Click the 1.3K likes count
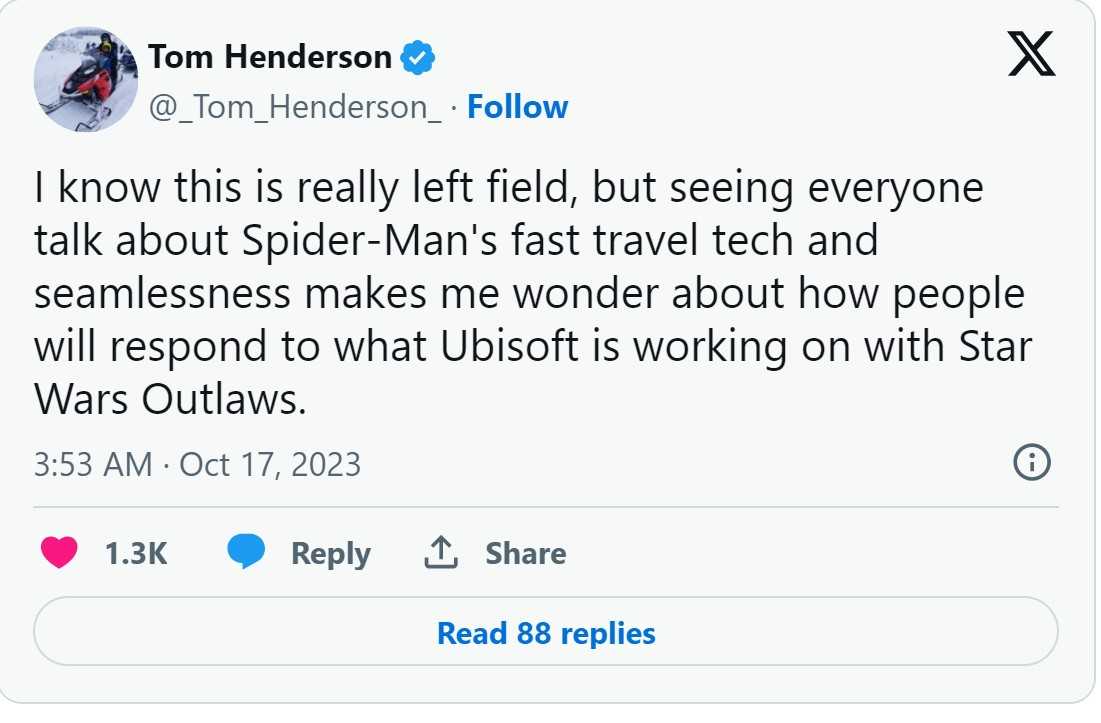1101x723 pixels. [x=135, y=553]
